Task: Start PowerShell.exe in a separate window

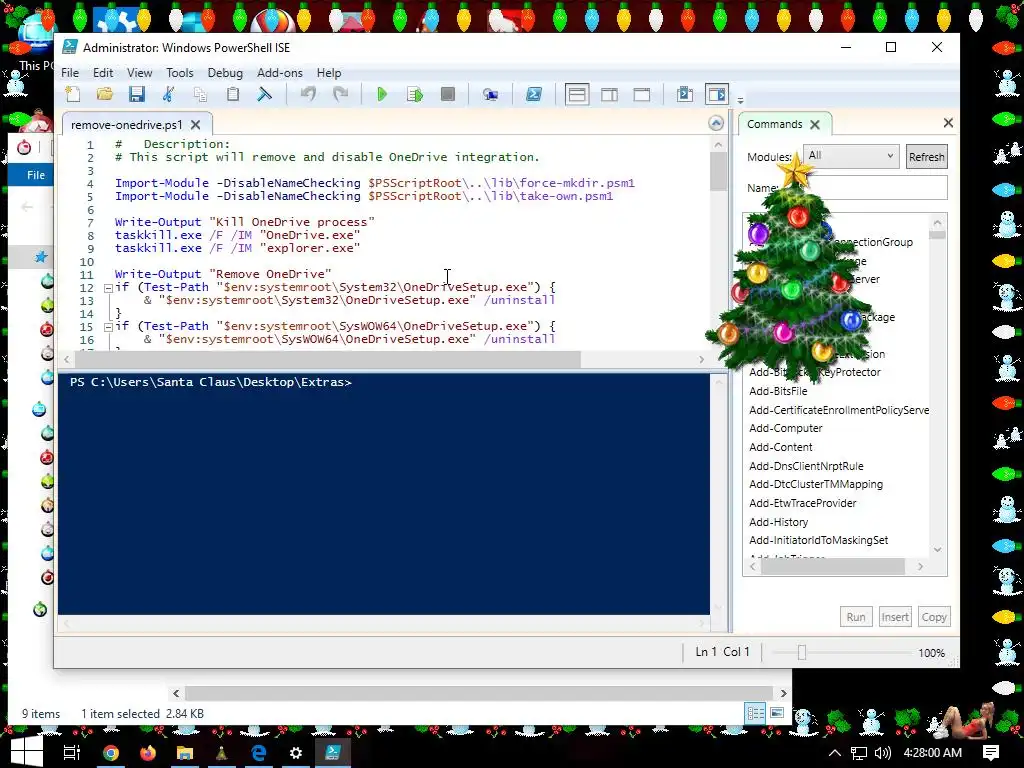Action: (534, 94)
